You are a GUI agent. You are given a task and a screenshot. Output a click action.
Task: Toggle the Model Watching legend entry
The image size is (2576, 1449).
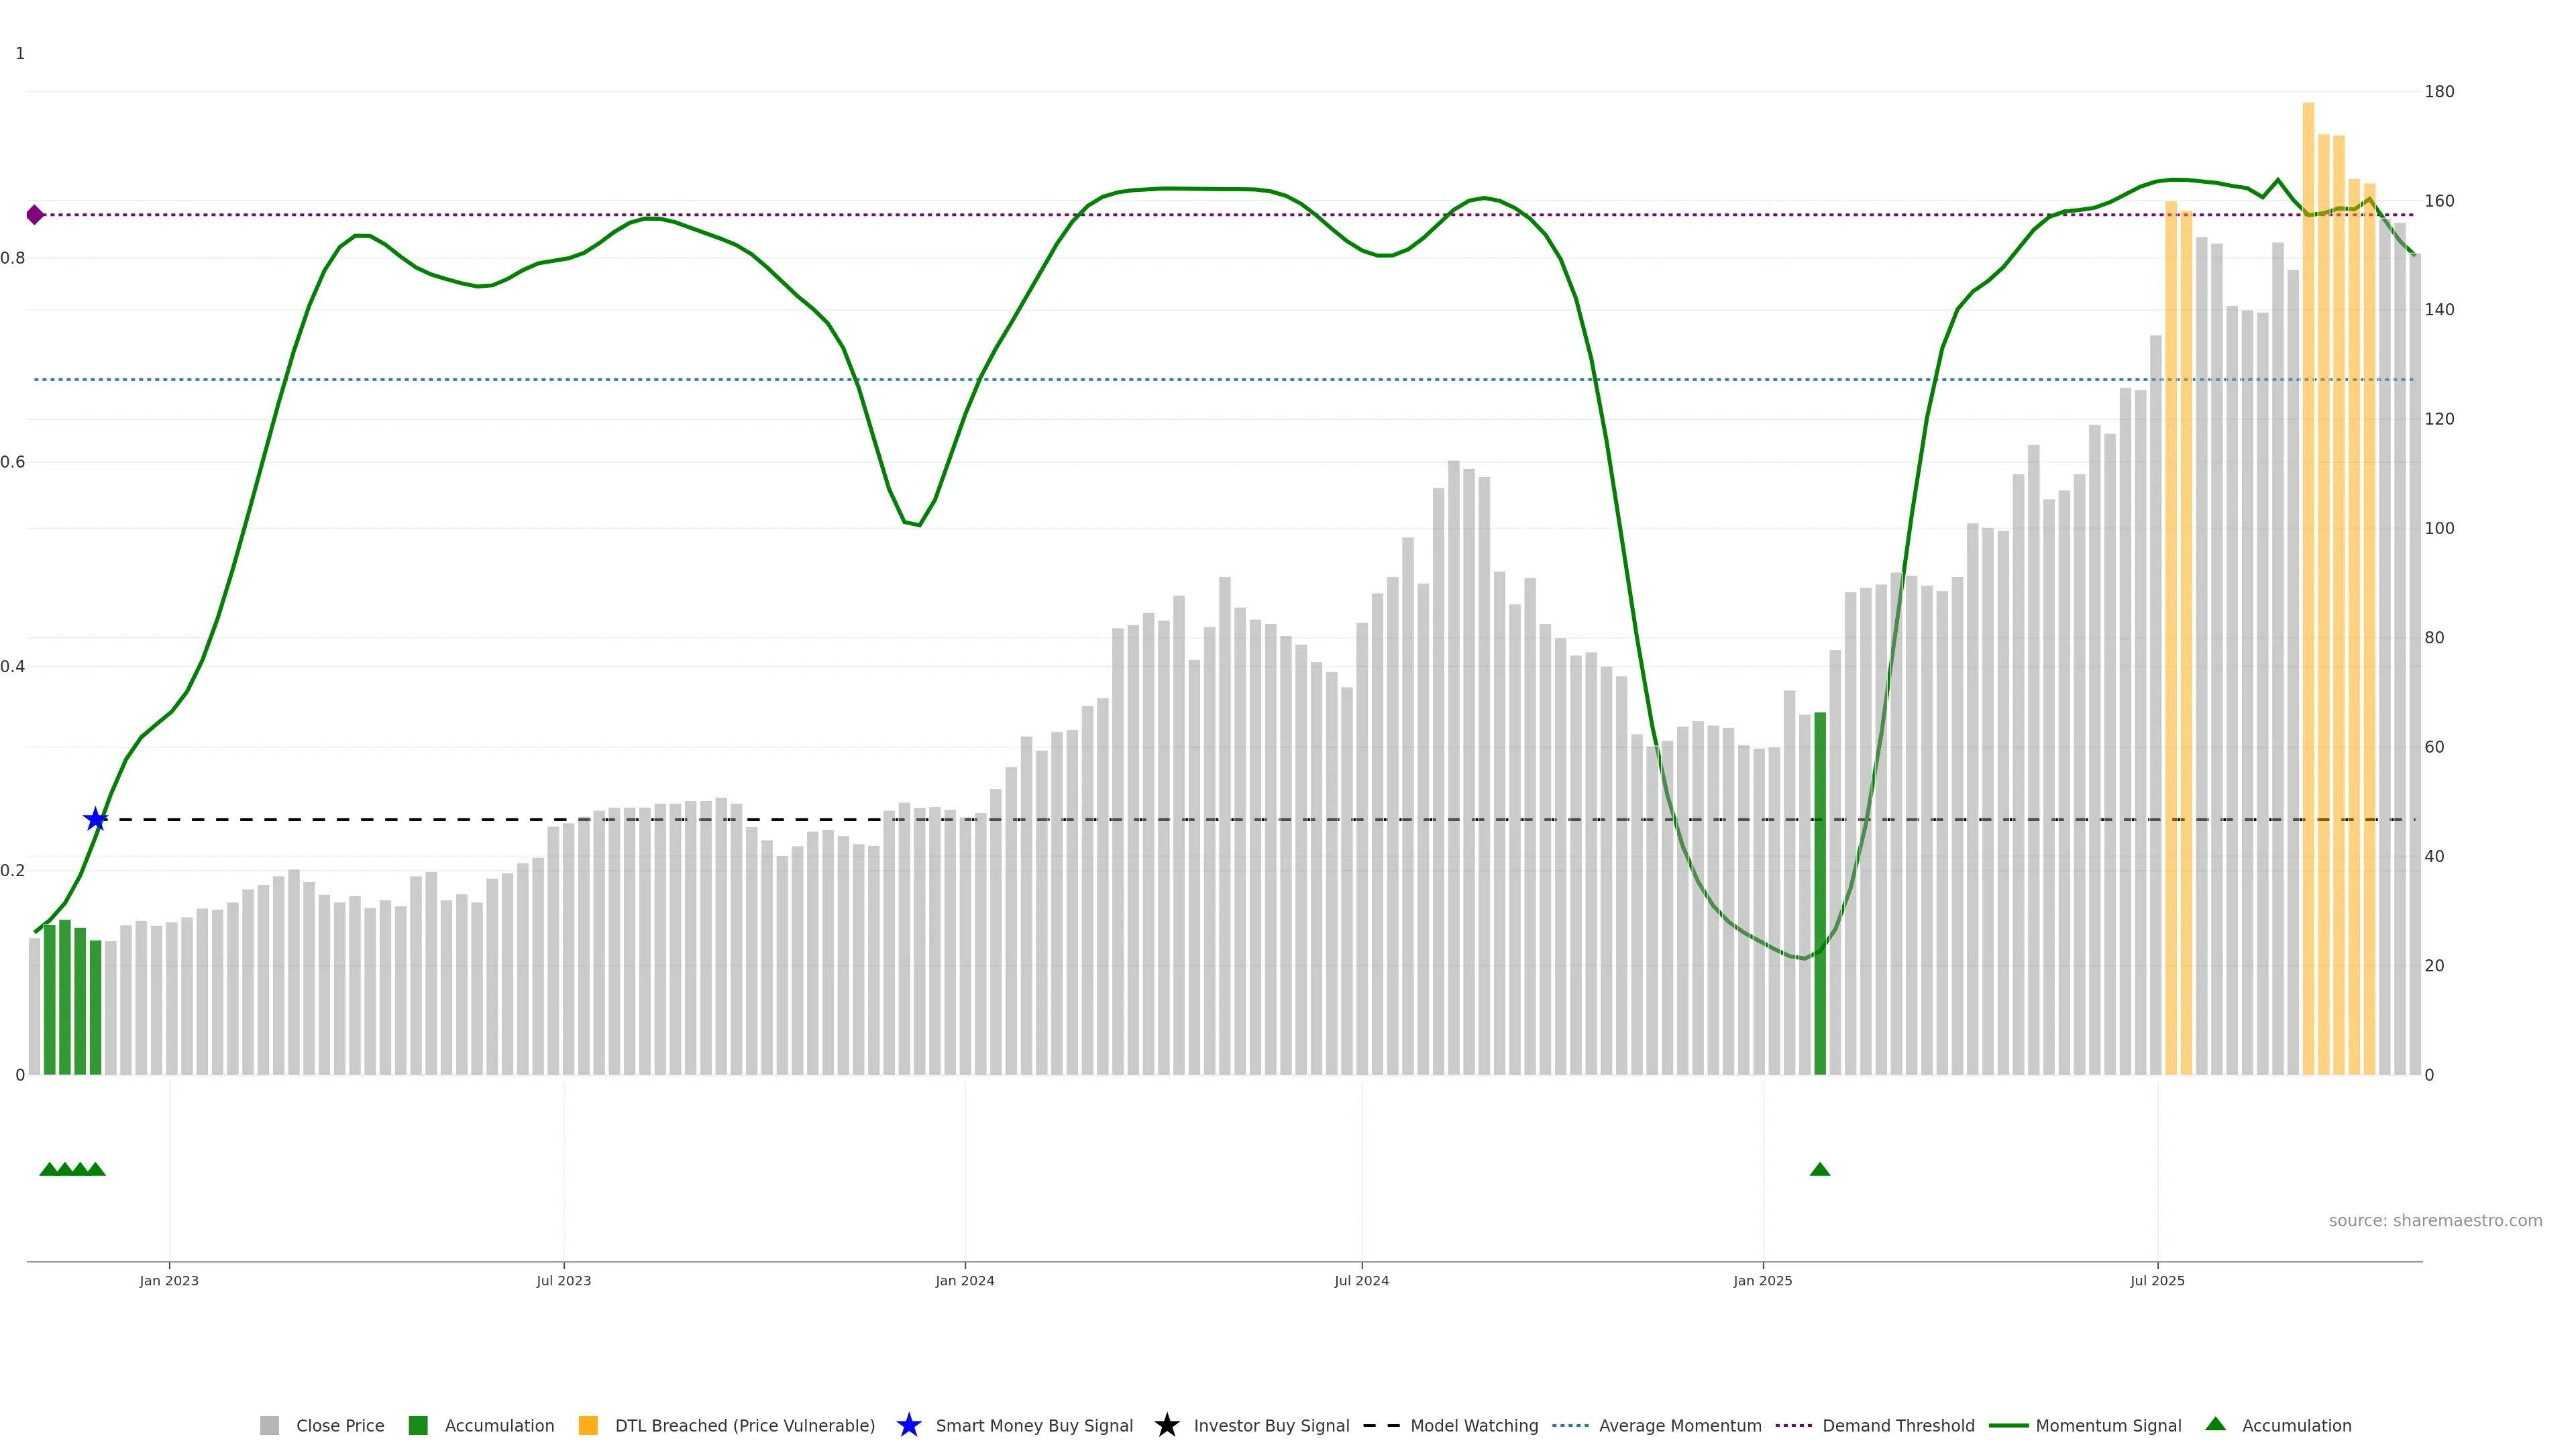coord(1474,1426)
